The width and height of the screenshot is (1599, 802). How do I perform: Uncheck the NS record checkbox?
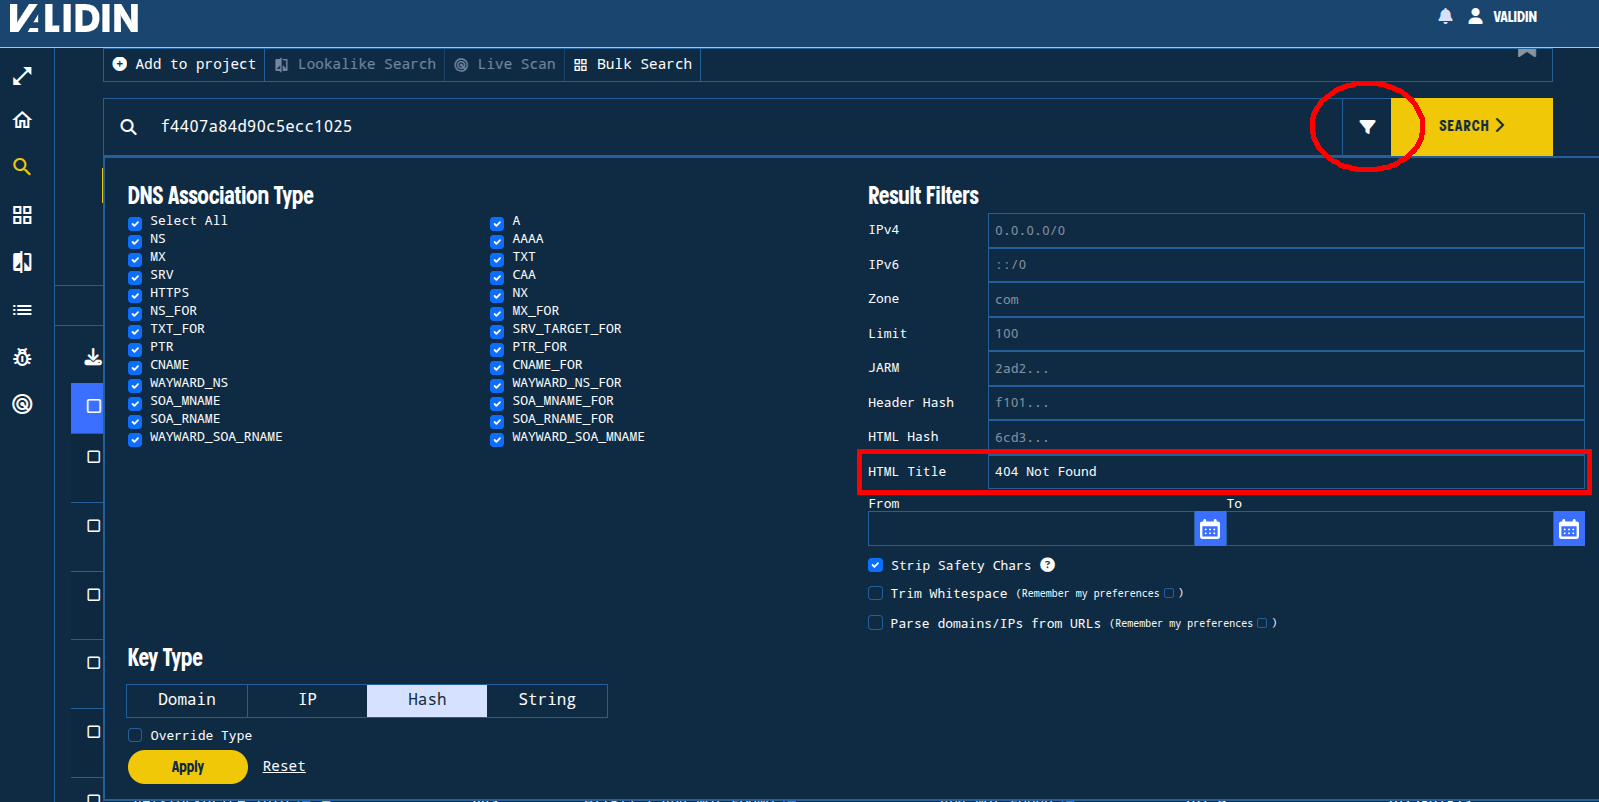pos(135,241)
